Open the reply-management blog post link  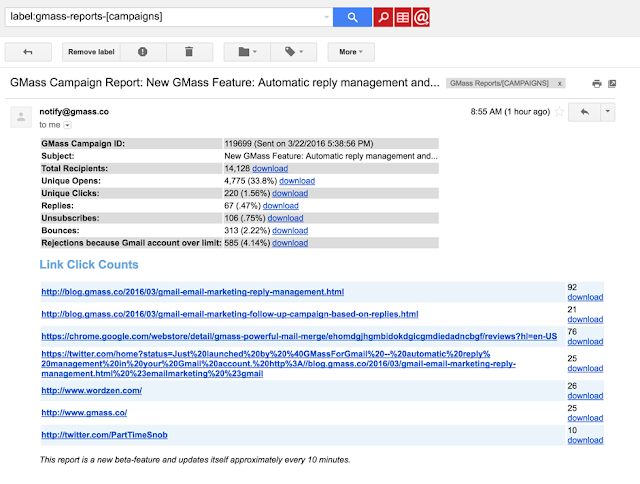pyautogui.click(x=193, y=292)
